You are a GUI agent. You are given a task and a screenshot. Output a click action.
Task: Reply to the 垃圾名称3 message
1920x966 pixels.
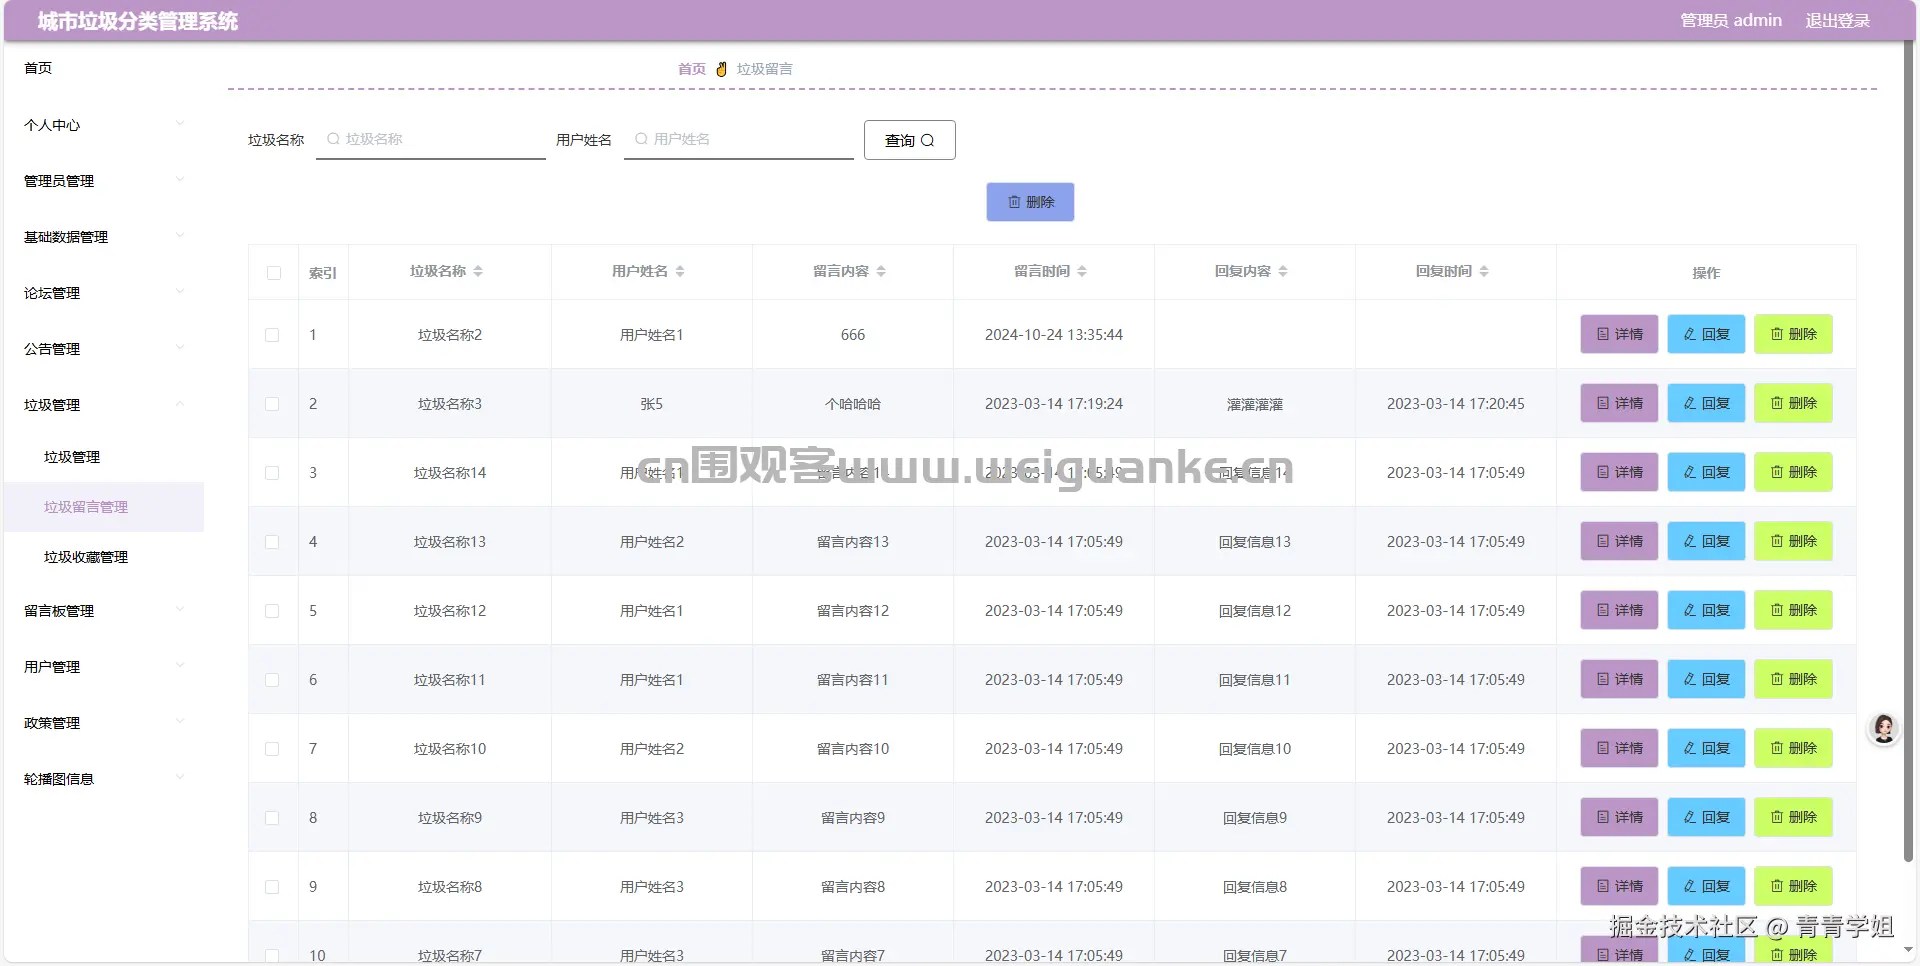[x=1706, y=403]
